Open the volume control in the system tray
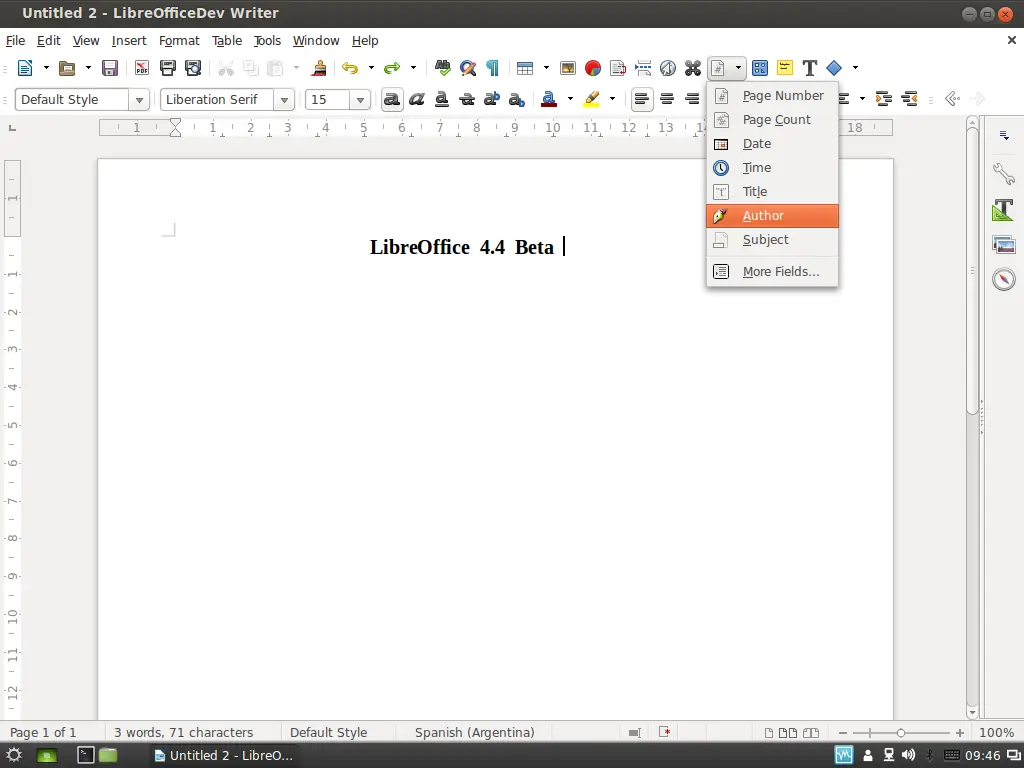 pyautogui.click(x=908, y=756)
